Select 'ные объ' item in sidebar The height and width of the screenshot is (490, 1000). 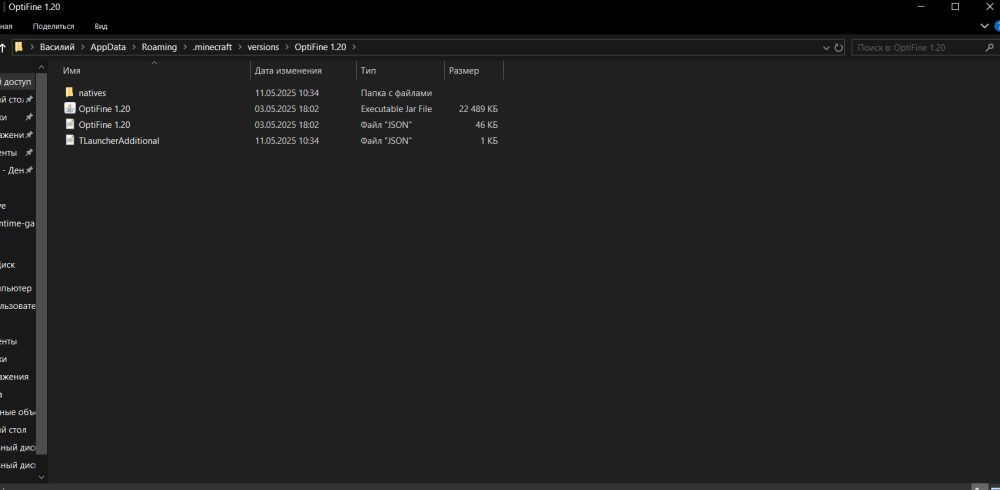(x=18, y=412)
